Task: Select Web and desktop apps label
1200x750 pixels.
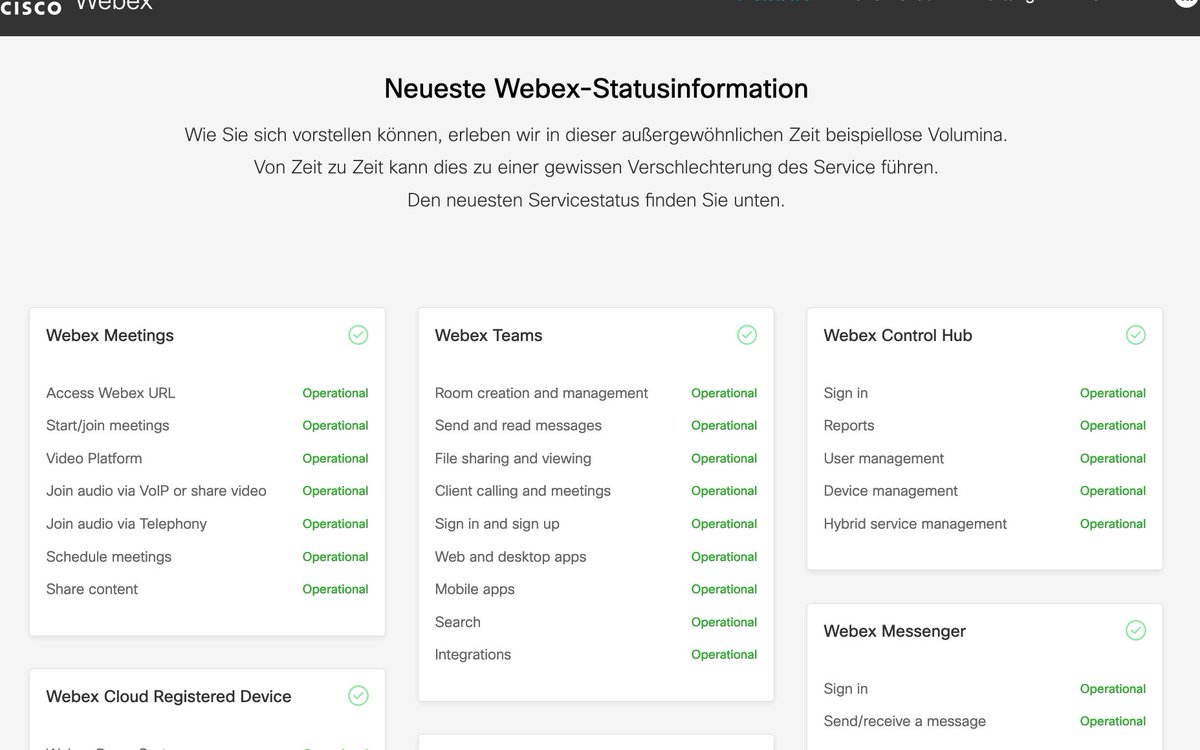Action: (511, 557)
